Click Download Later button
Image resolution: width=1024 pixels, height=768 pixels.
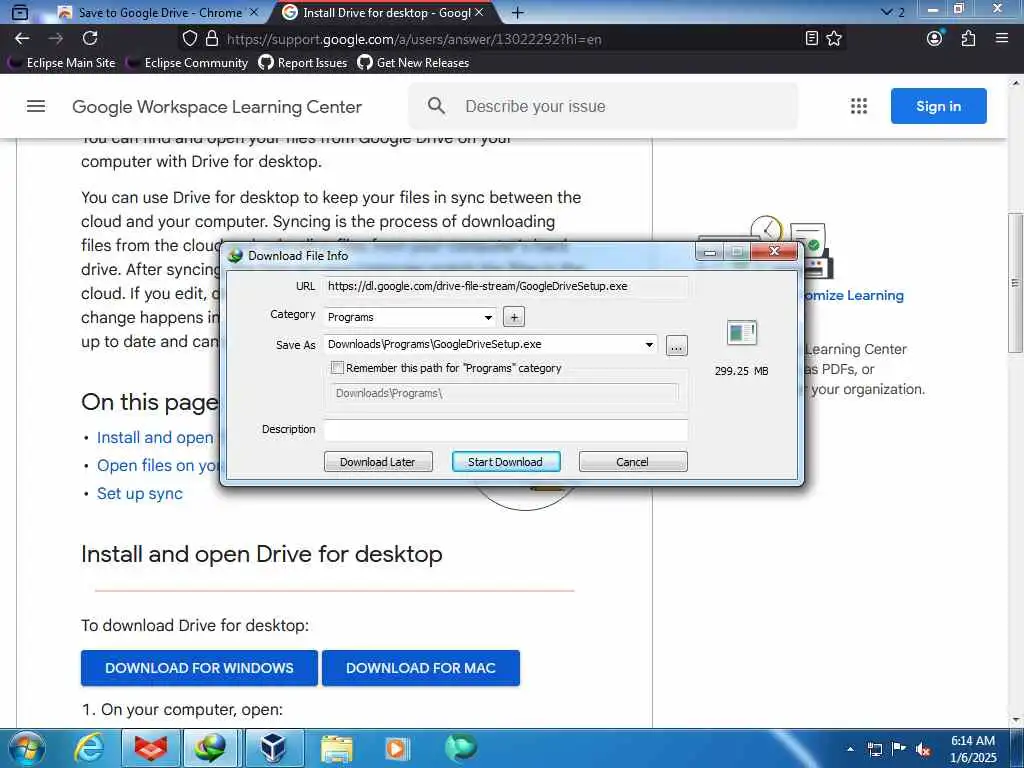coord(378,462)
